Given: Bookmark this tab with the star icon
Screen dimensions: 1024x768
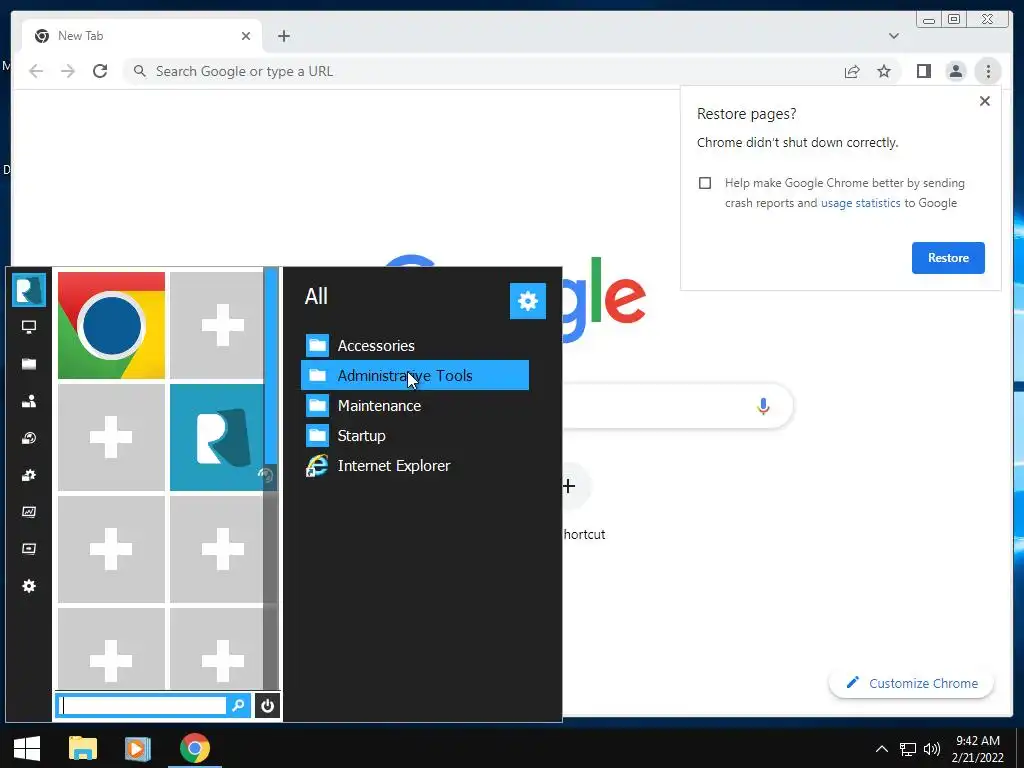Looking at the screenshot, I should 884,71.
